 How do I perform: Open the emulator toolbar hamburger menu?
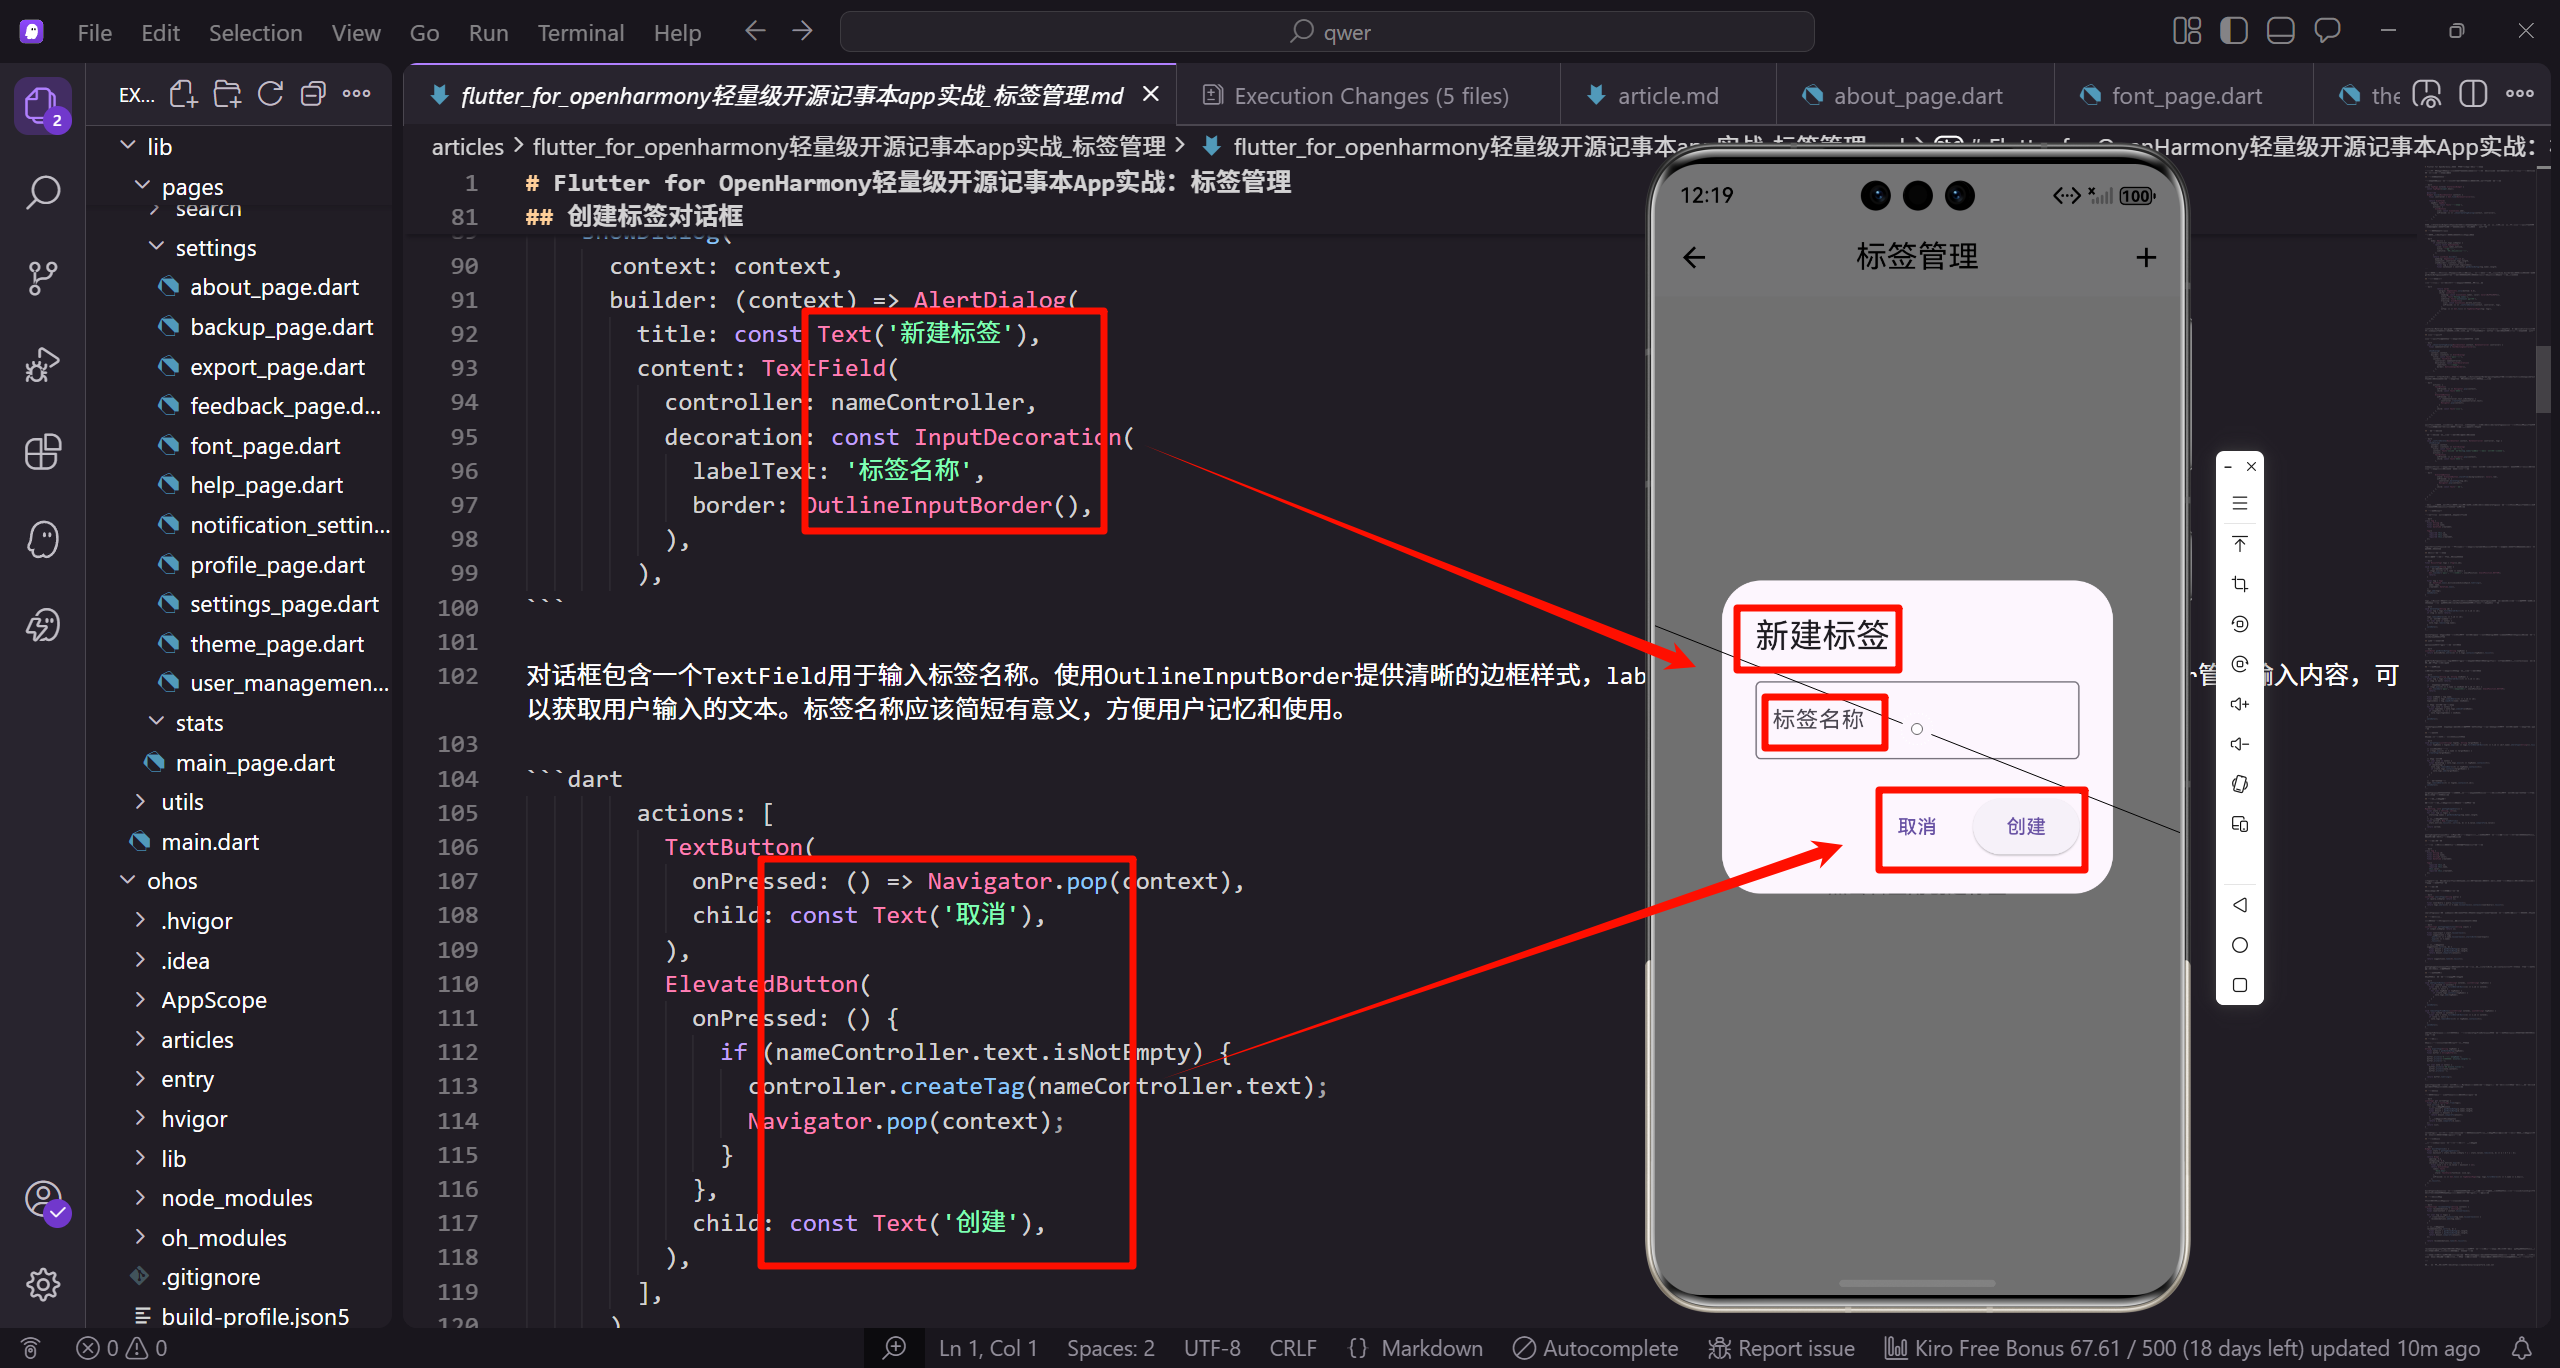[2240, 504]
